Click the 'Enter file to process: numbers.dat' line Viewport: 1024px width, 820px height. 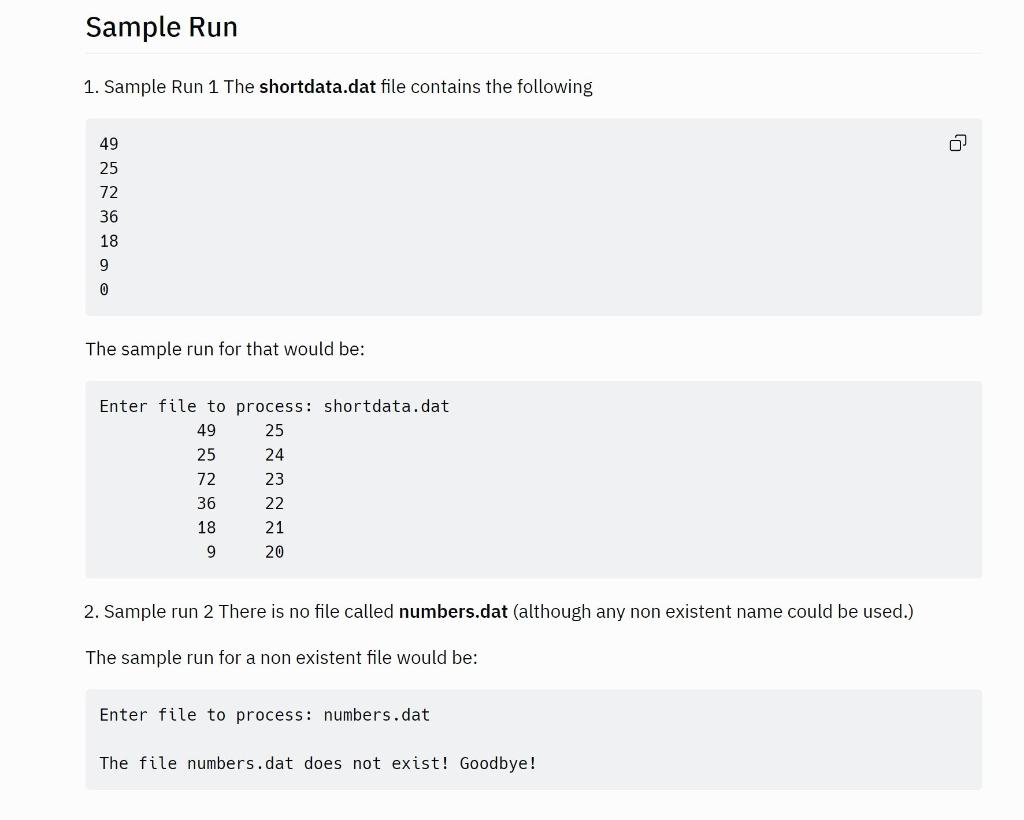click(x=264, y=715)
